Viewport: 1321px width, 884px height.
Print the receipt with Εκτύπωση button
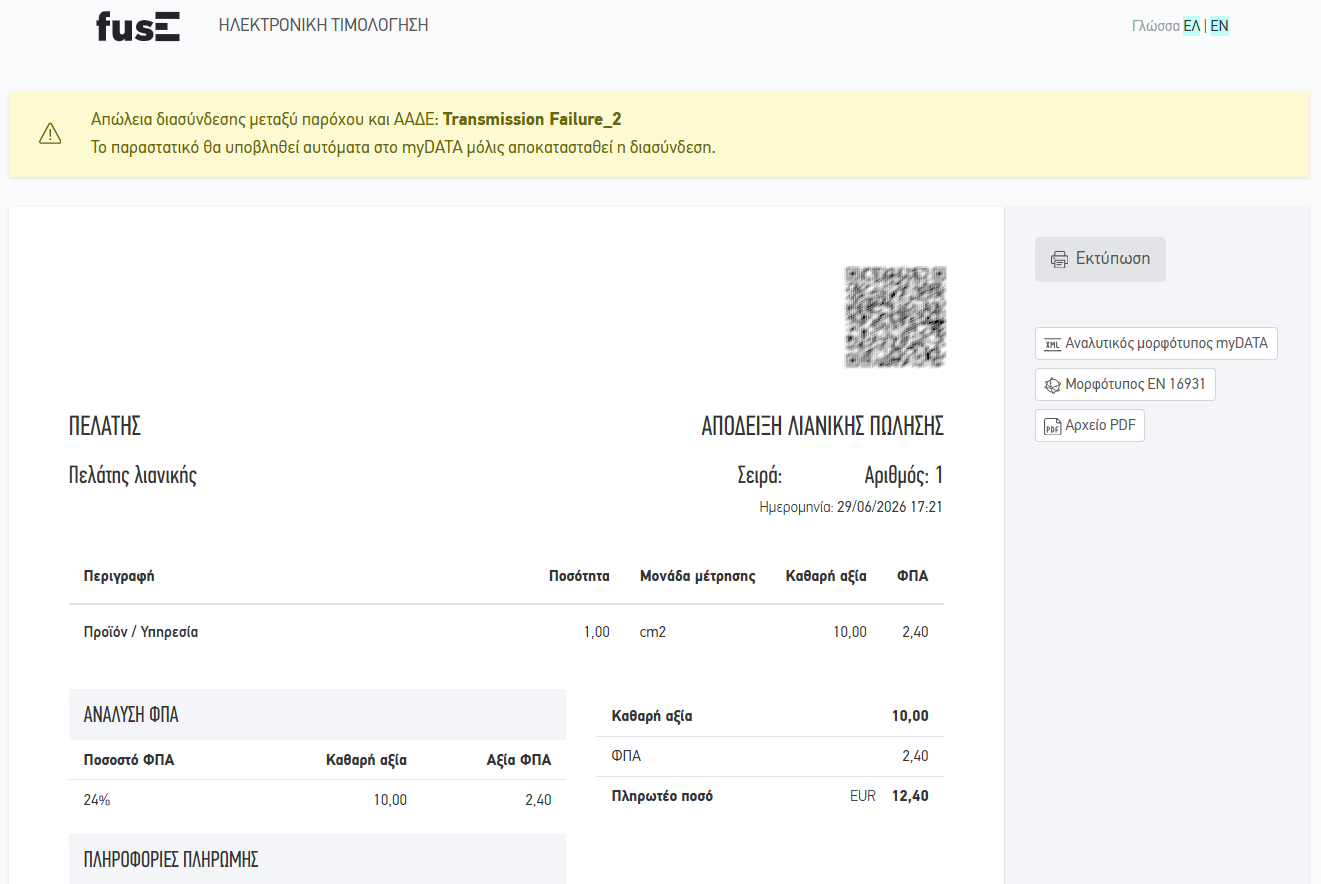1100,259
